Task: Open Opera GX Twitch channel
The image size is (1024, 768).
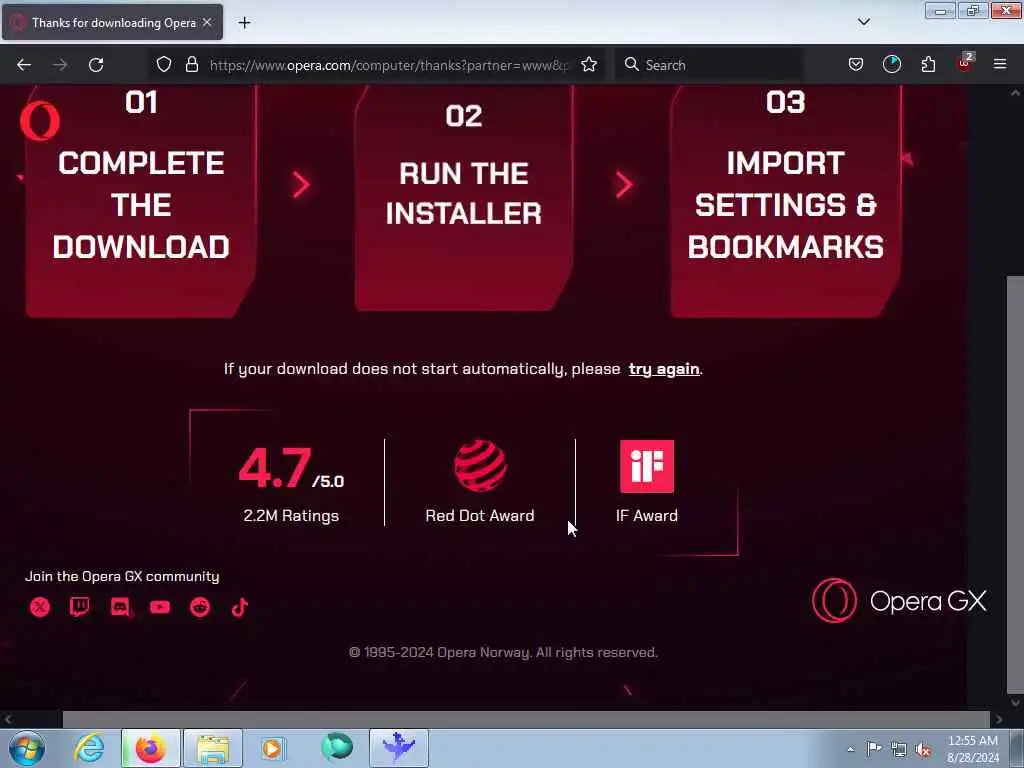Action: click(x=80, y=607)
